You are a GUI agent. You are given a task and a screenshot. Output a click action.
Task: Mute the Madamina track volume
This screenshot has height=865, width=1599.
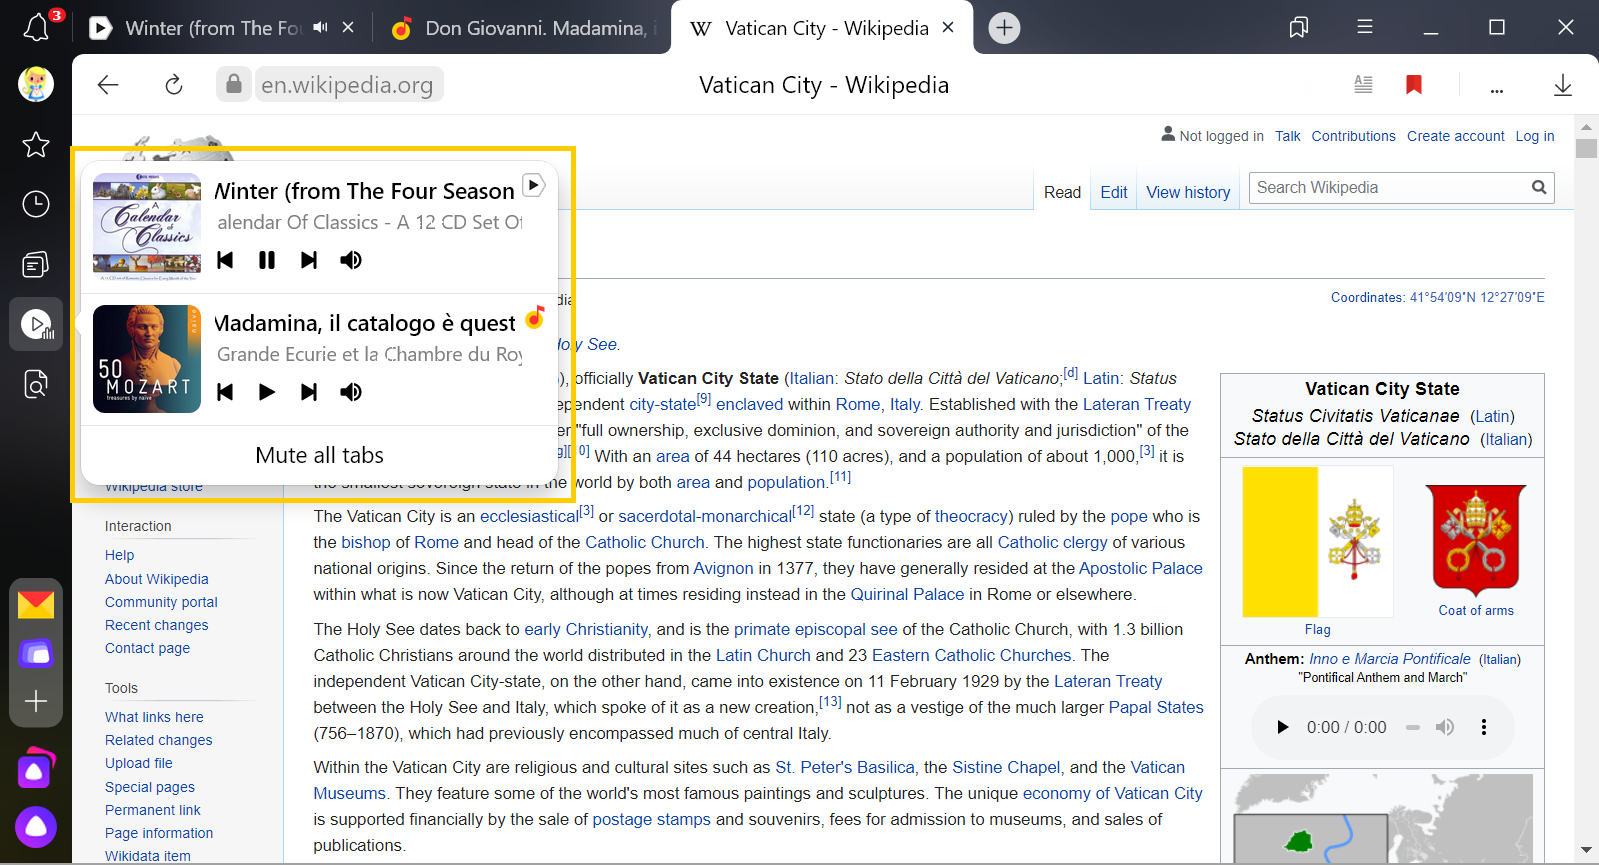351,392
